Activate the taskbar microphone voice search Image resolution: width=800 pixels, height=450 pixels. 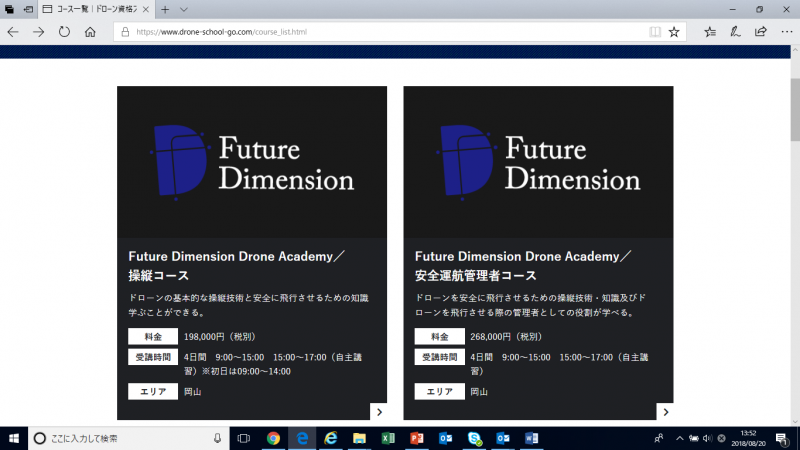point(217,438)
